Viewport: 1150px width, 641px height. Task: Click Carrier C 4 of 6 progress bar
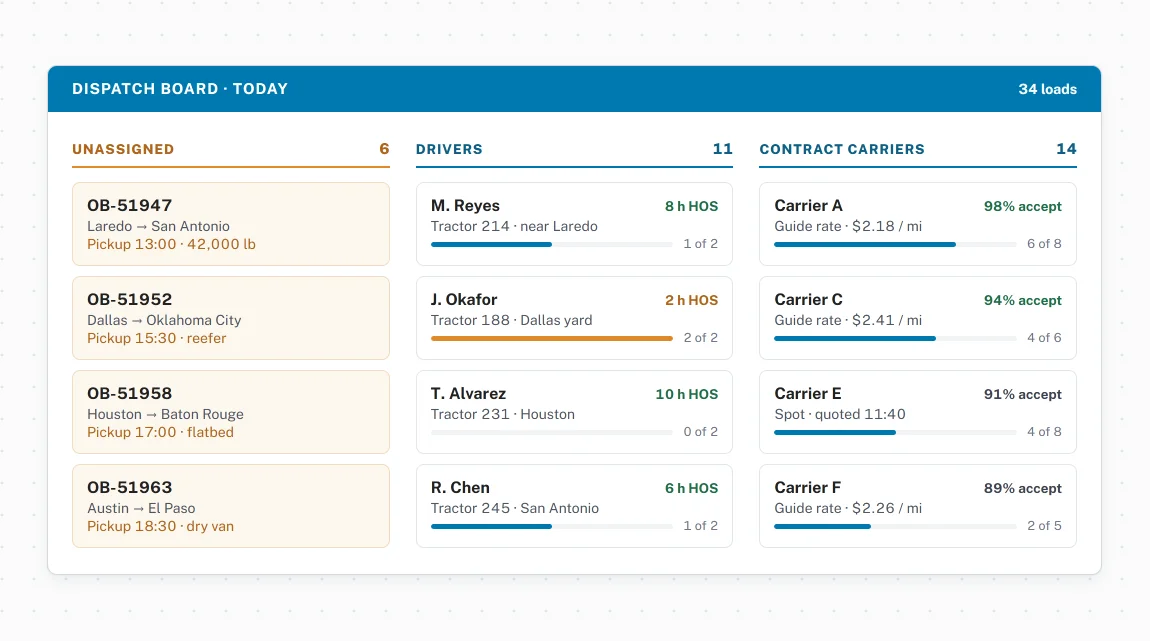point(896,338)
